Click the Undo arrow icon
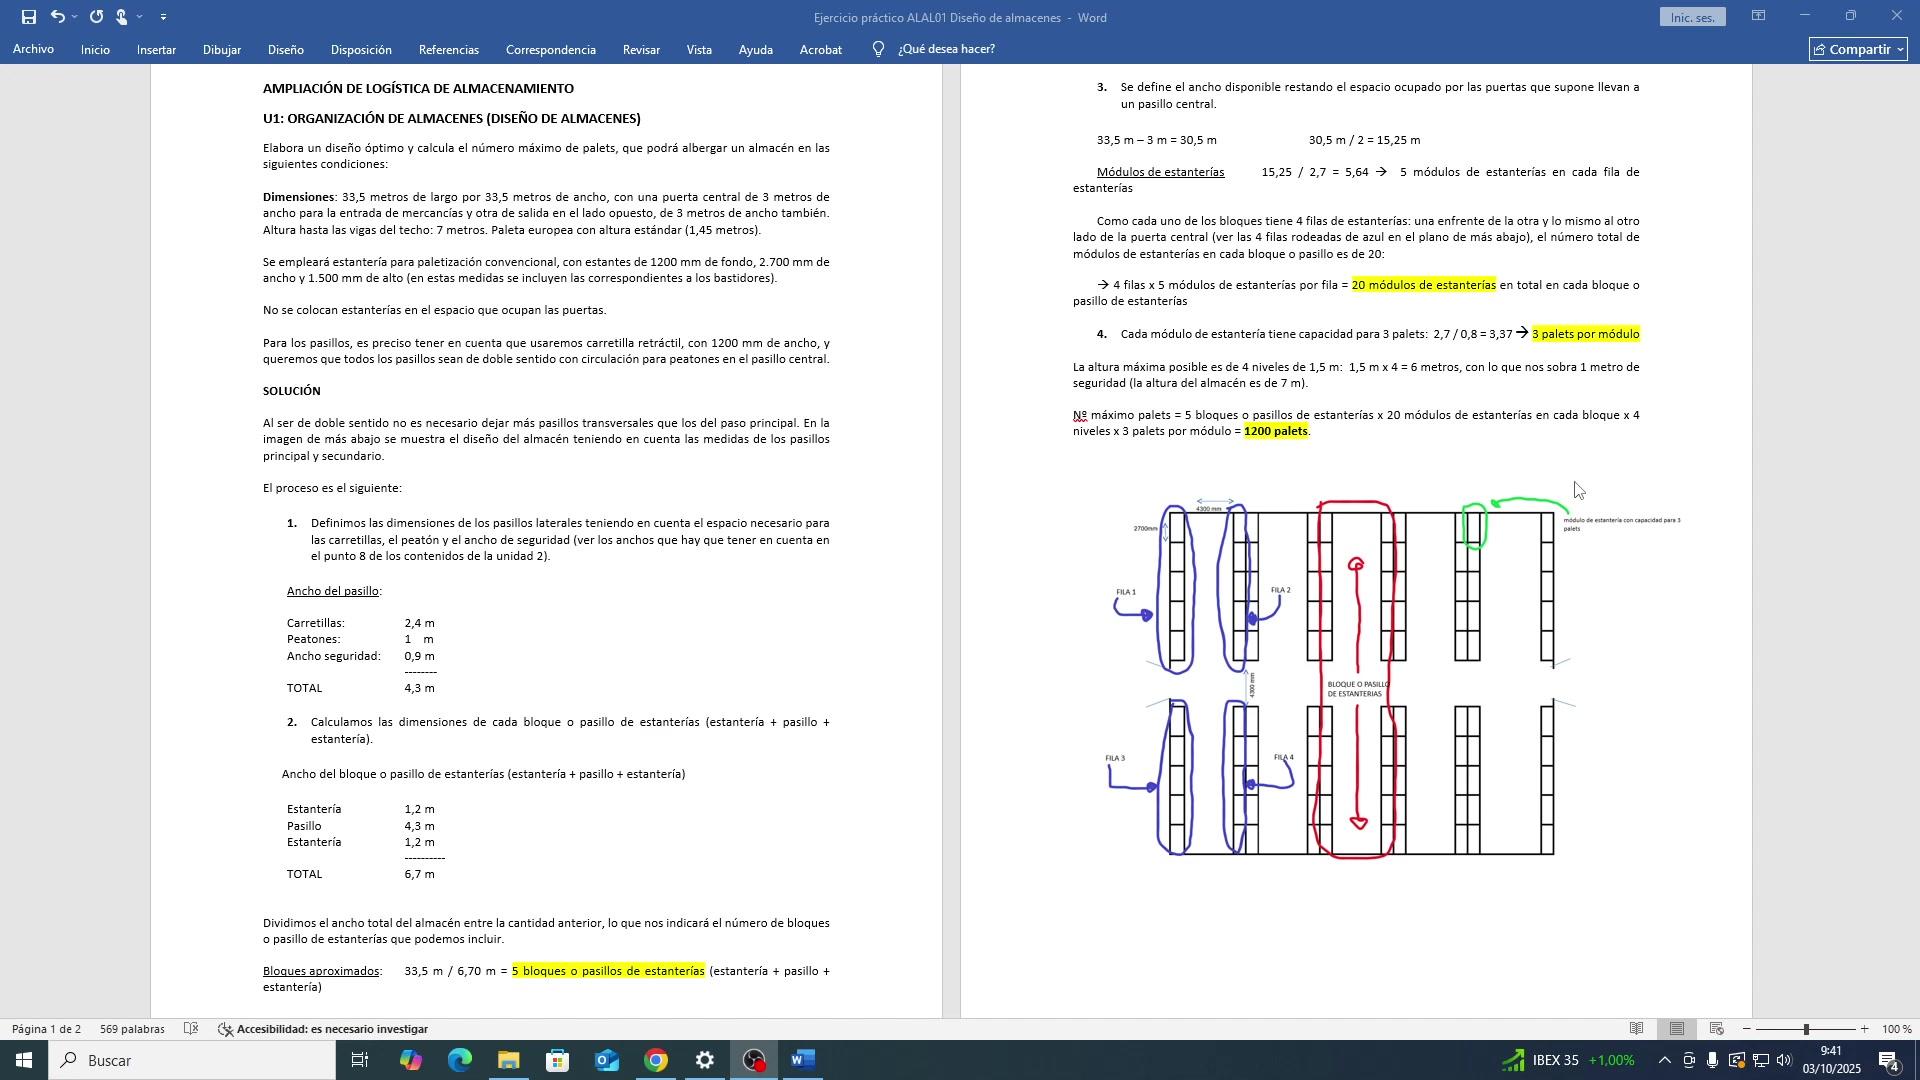 [x=57, y=17]
